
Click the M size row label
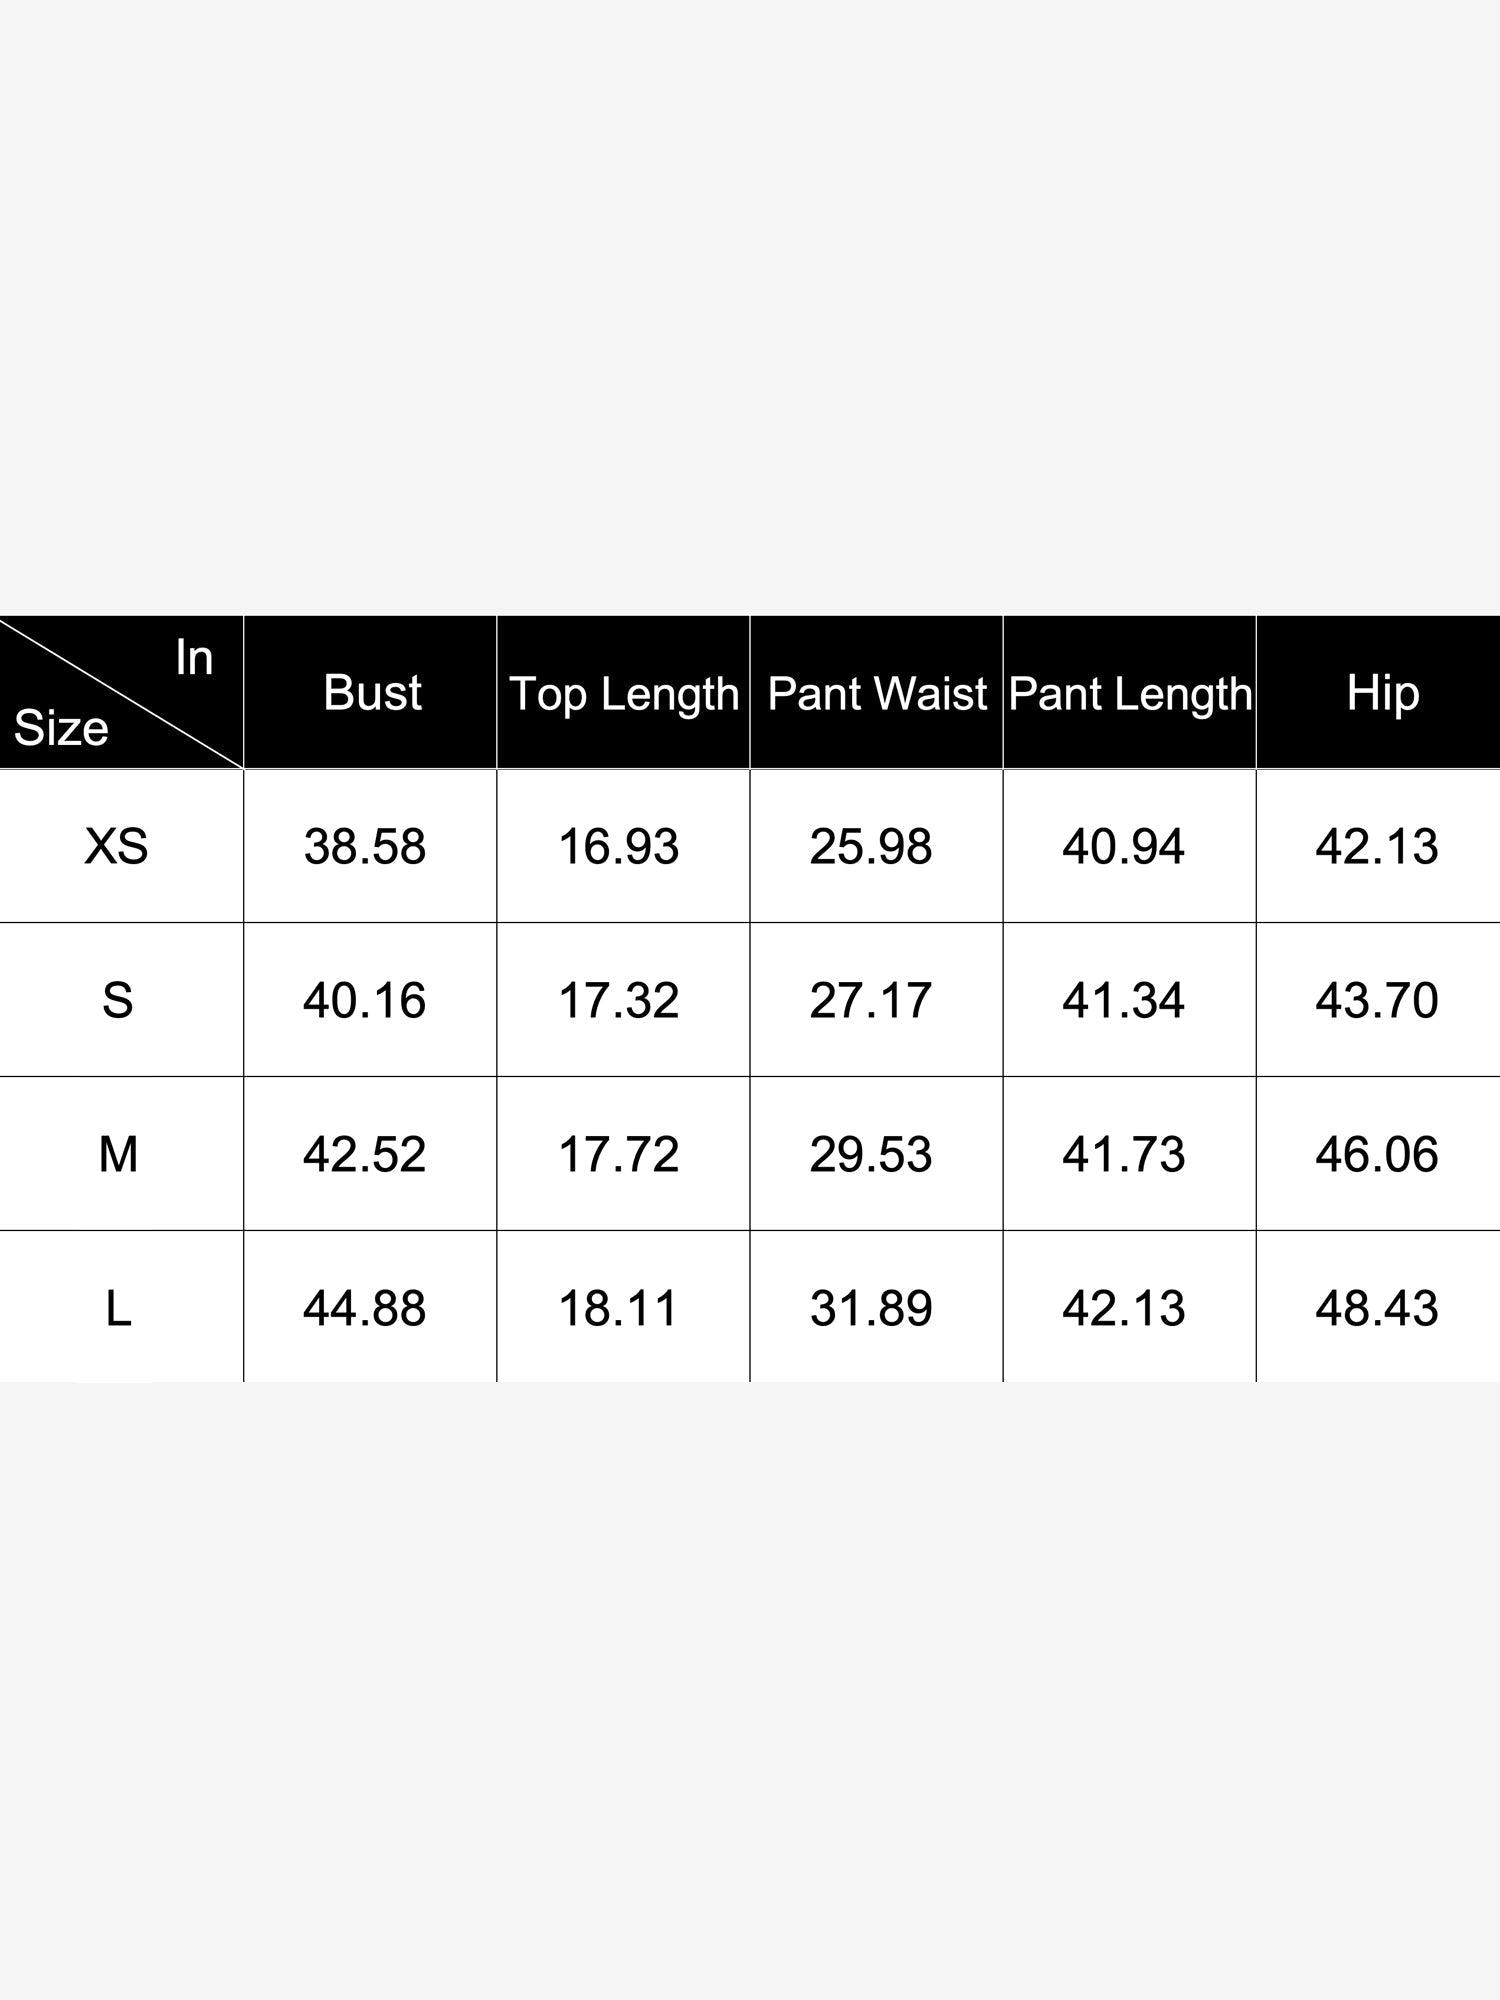[118, 1154]
